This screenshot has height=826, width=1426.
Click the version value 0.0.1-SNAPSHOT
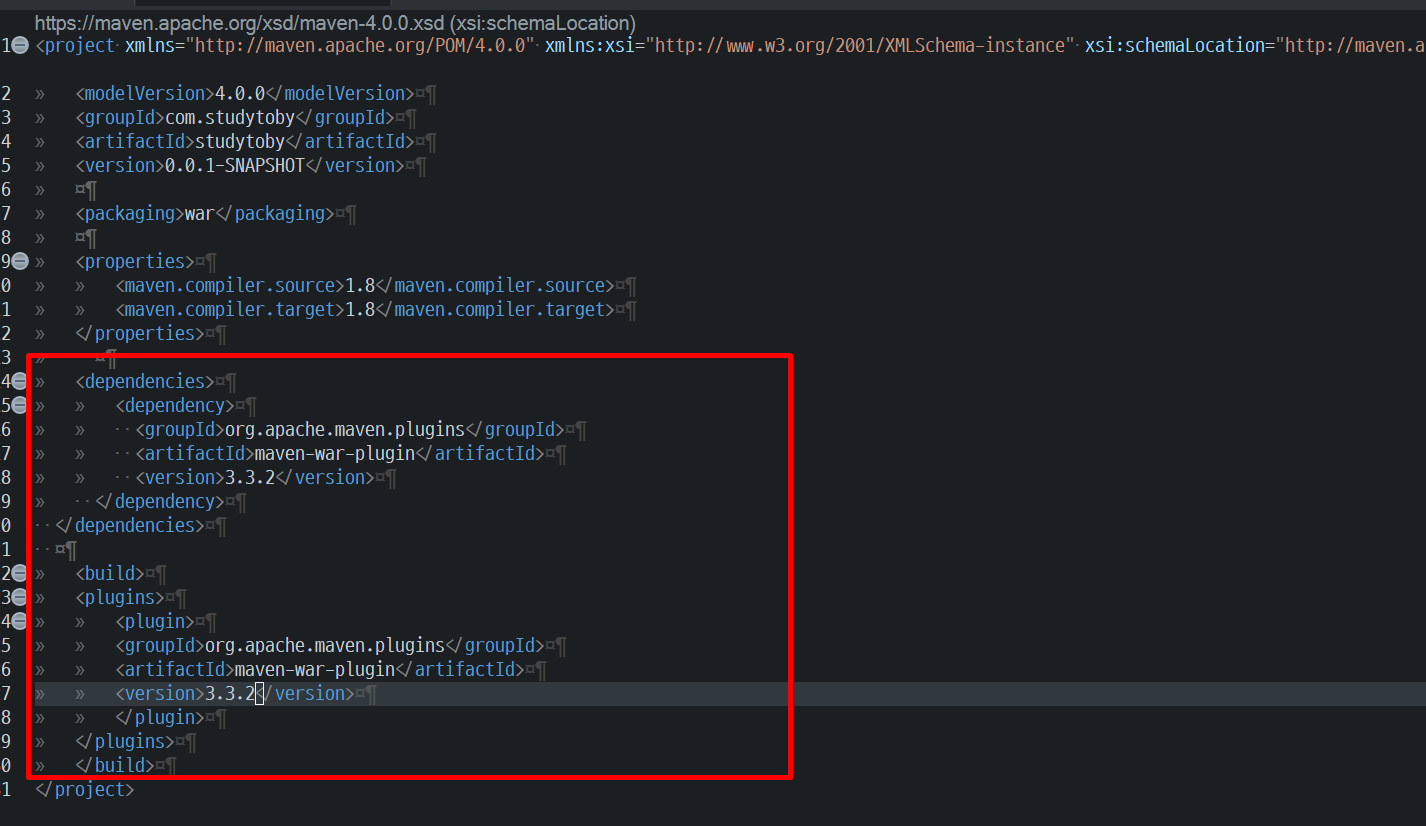click(x=235, y=165)
